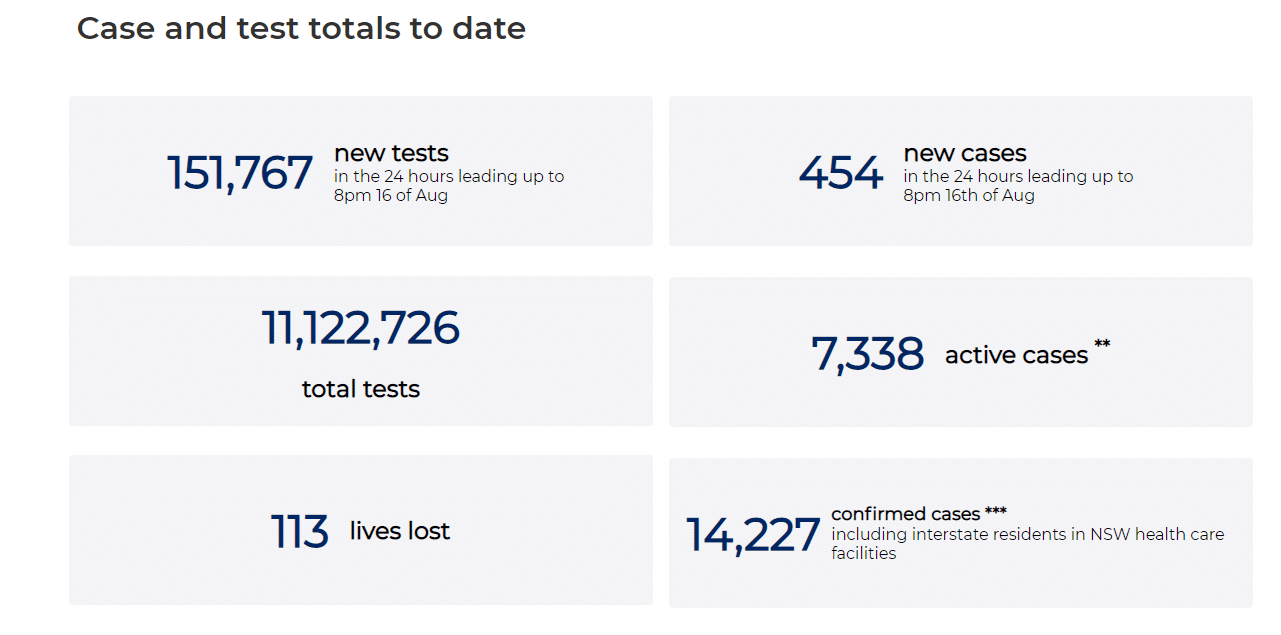This screenshot has width=1281, height=635.
Task: Click "in the 24 hours" line under new tests
Action: tap(449, 176)
